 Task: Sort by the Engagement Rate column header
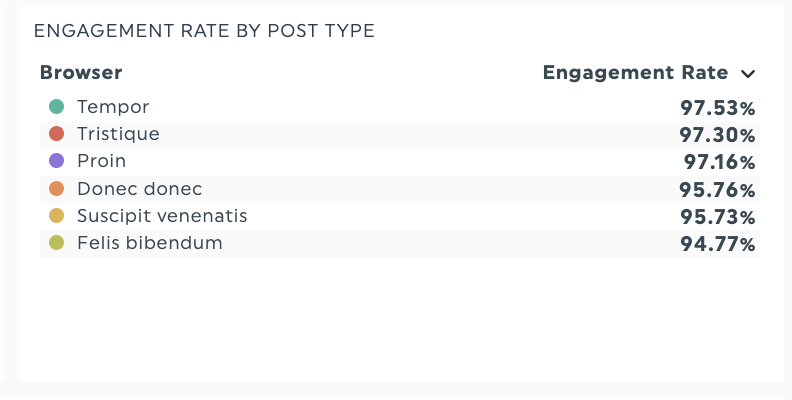click(x=635, y=72)
